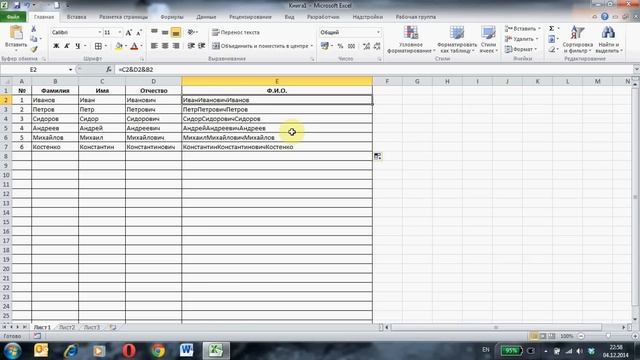
Task: Click the Paste clipboard icon
Action: [16, 33]
